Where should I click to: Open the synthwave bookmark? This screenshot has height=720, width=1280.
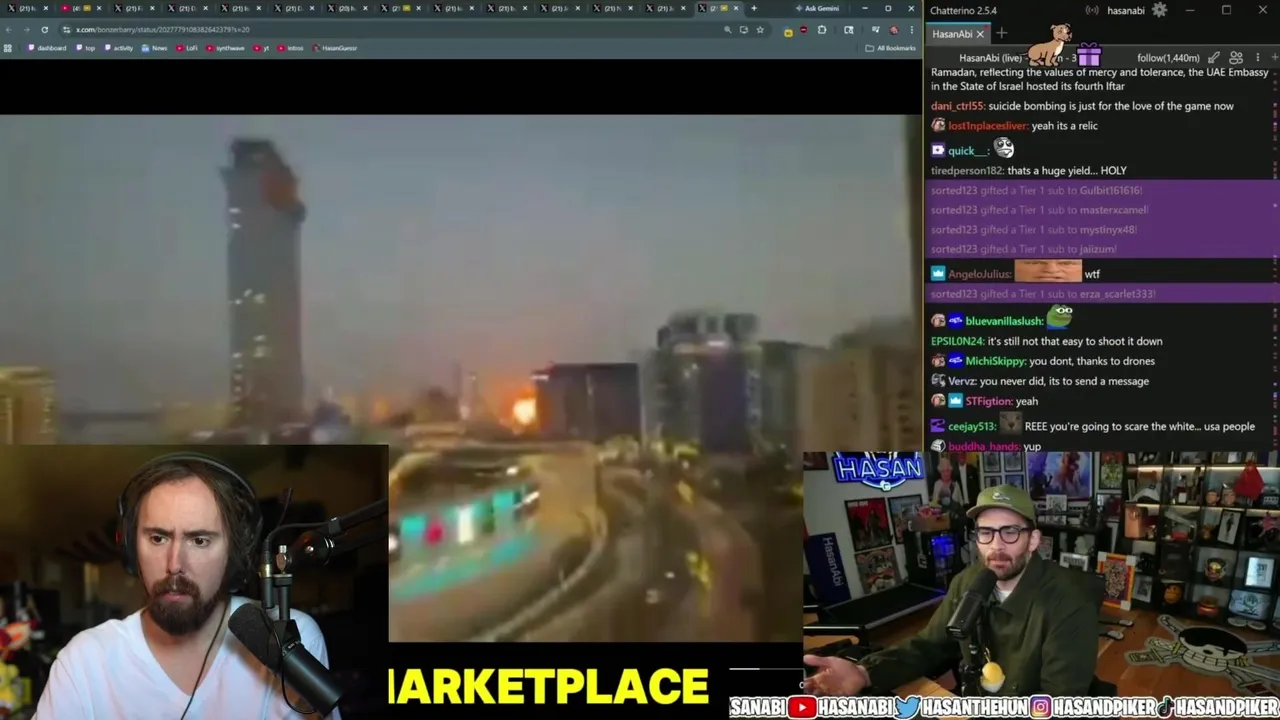225,48
